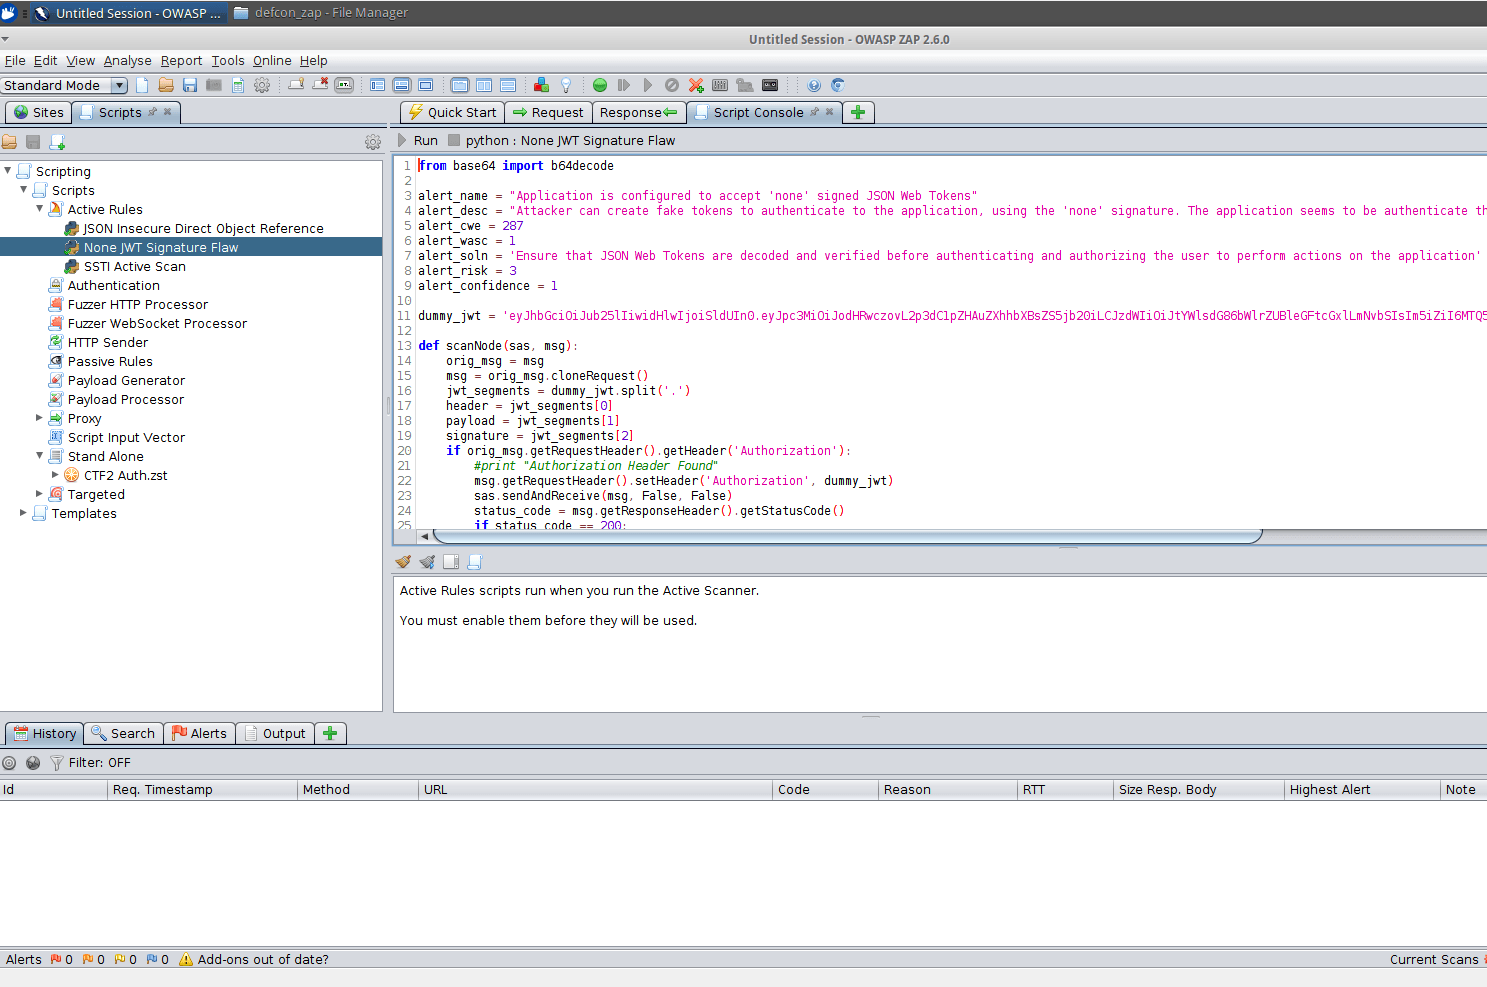Switch to the Quick Start tab

pyautogui.click(x=452, y=112)
